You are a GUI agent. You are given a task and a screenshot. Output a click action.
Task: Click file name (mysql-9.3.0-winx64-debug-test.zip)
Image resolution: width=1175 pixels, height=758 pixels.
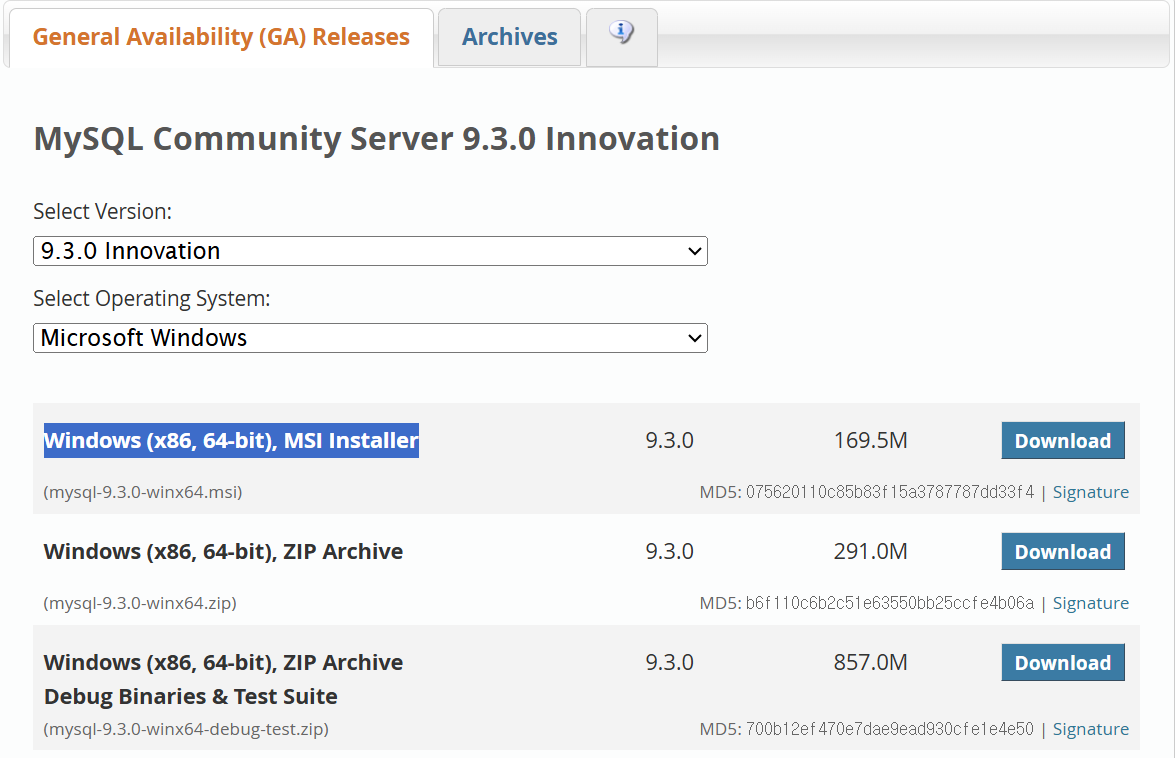pyautogui.click(x=186, y=729)
